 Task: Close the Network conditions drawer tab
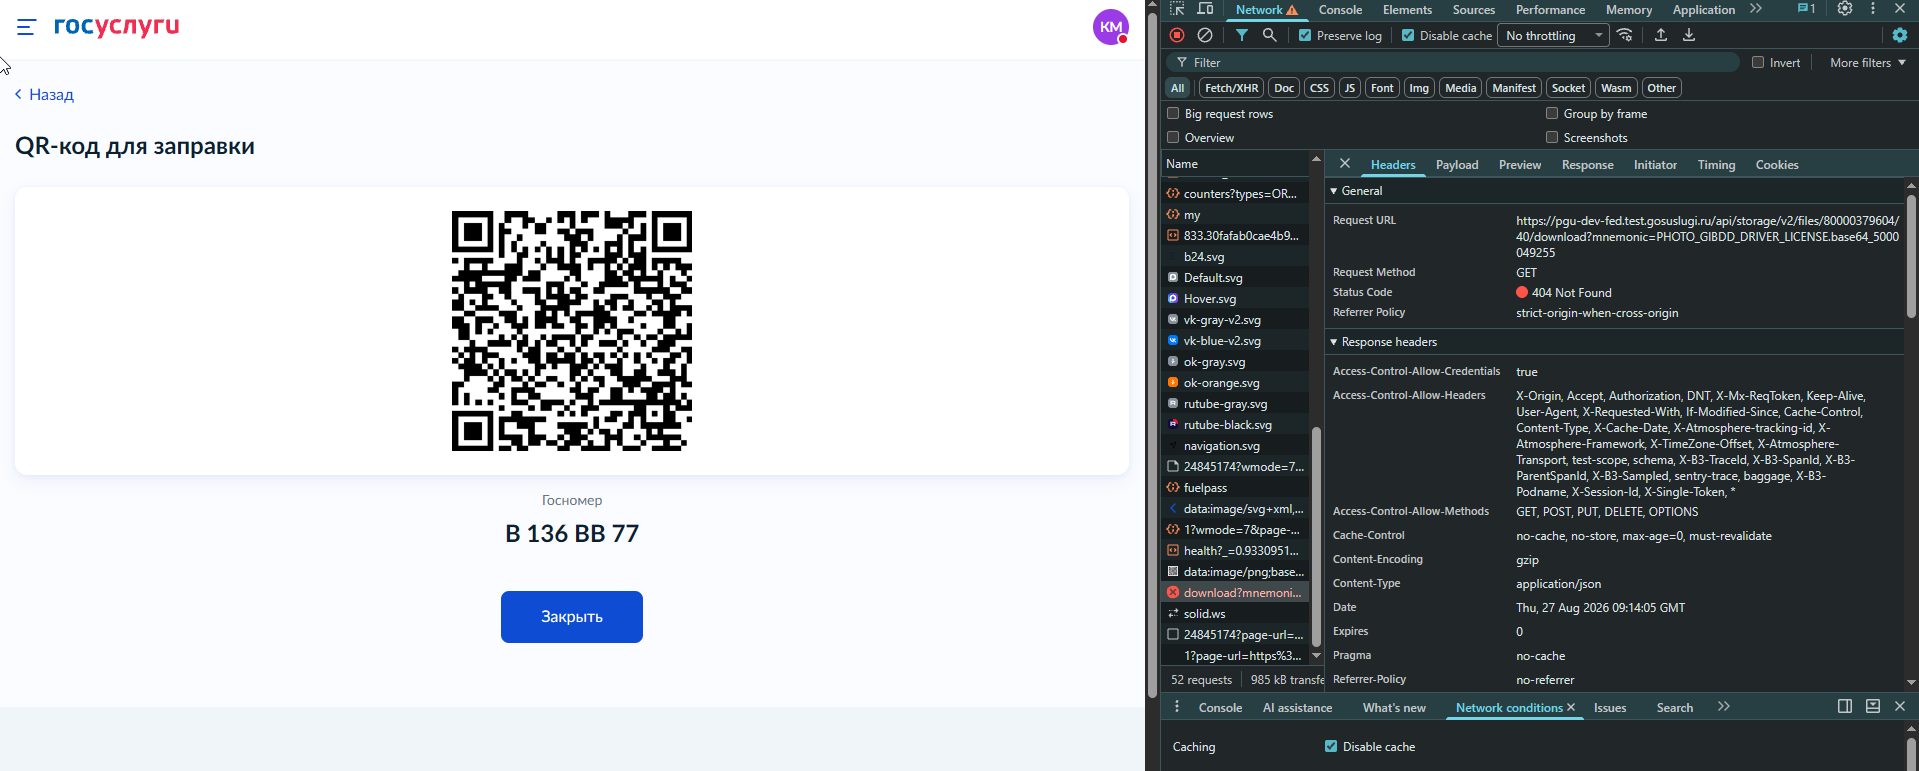tap(1571, 708)
